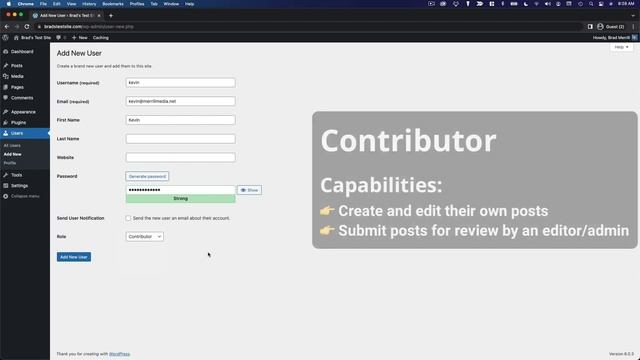
Task: Go back in the browser
Action: coord(7,27)
